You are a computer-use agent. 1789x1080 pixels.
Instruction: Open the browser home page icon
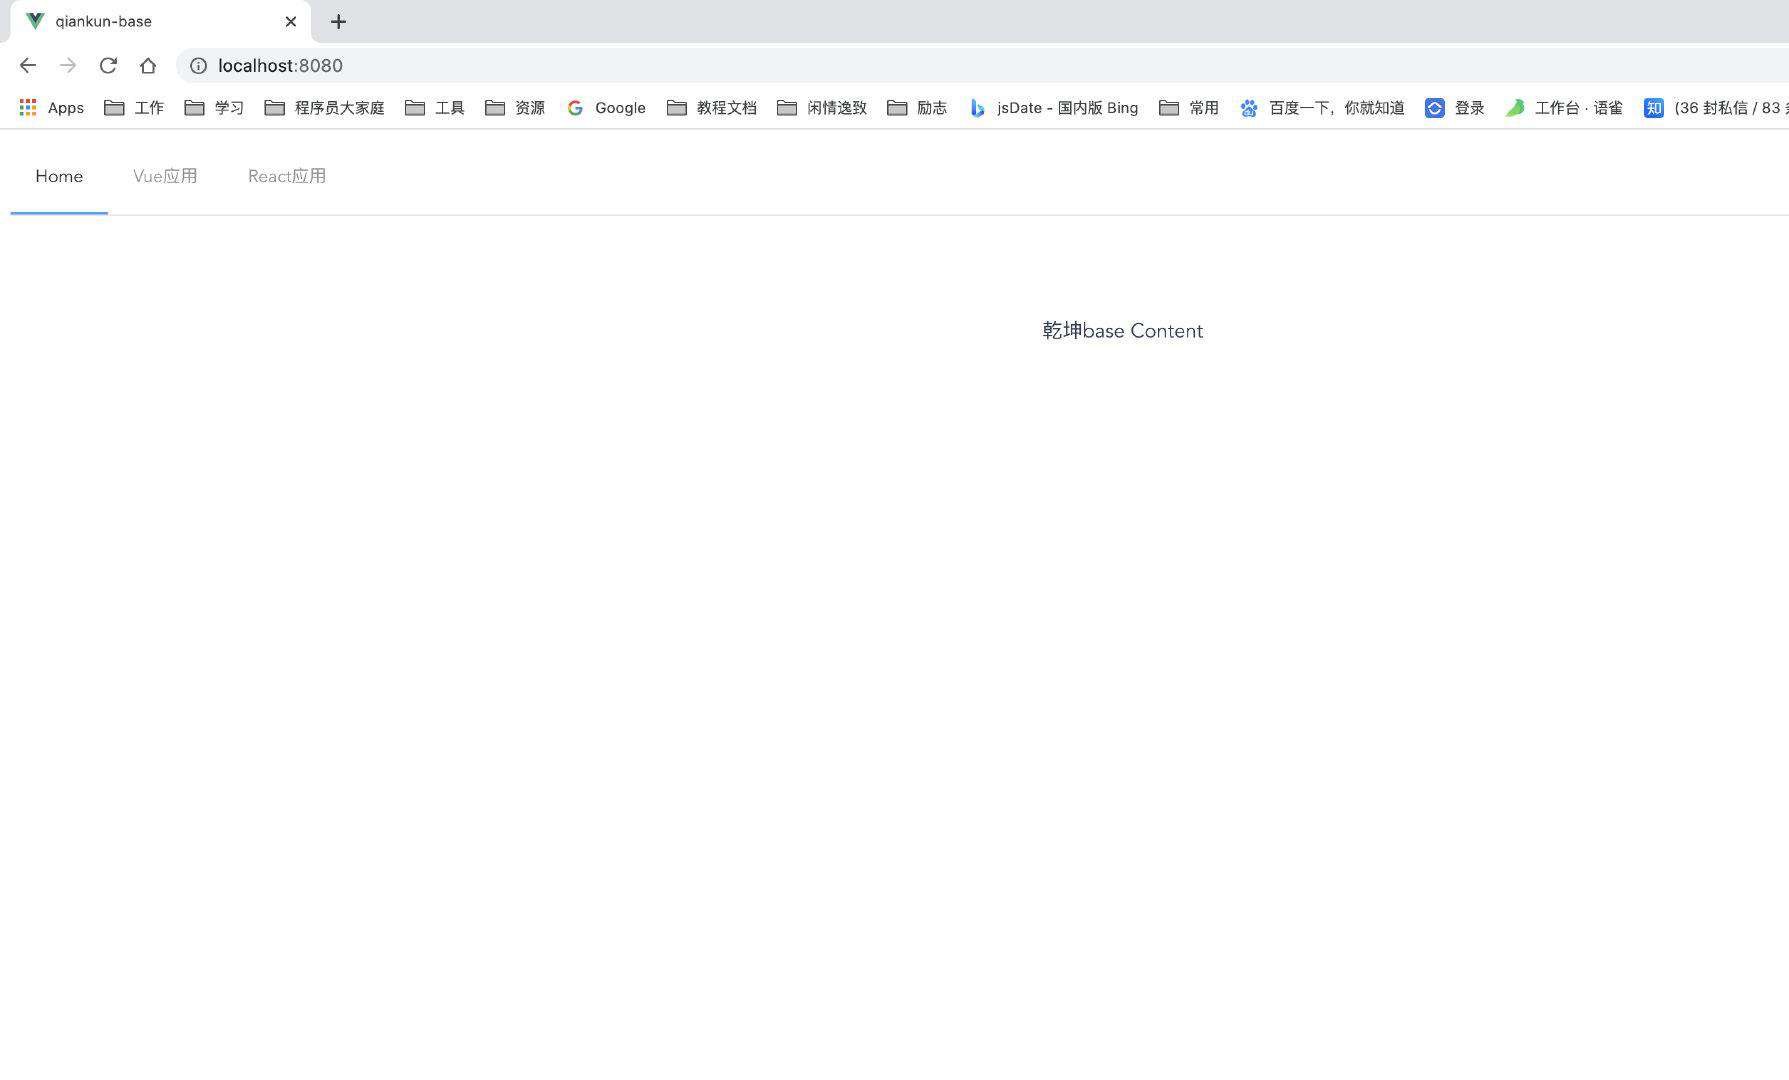pyautogui.click(x=148, y=65)
